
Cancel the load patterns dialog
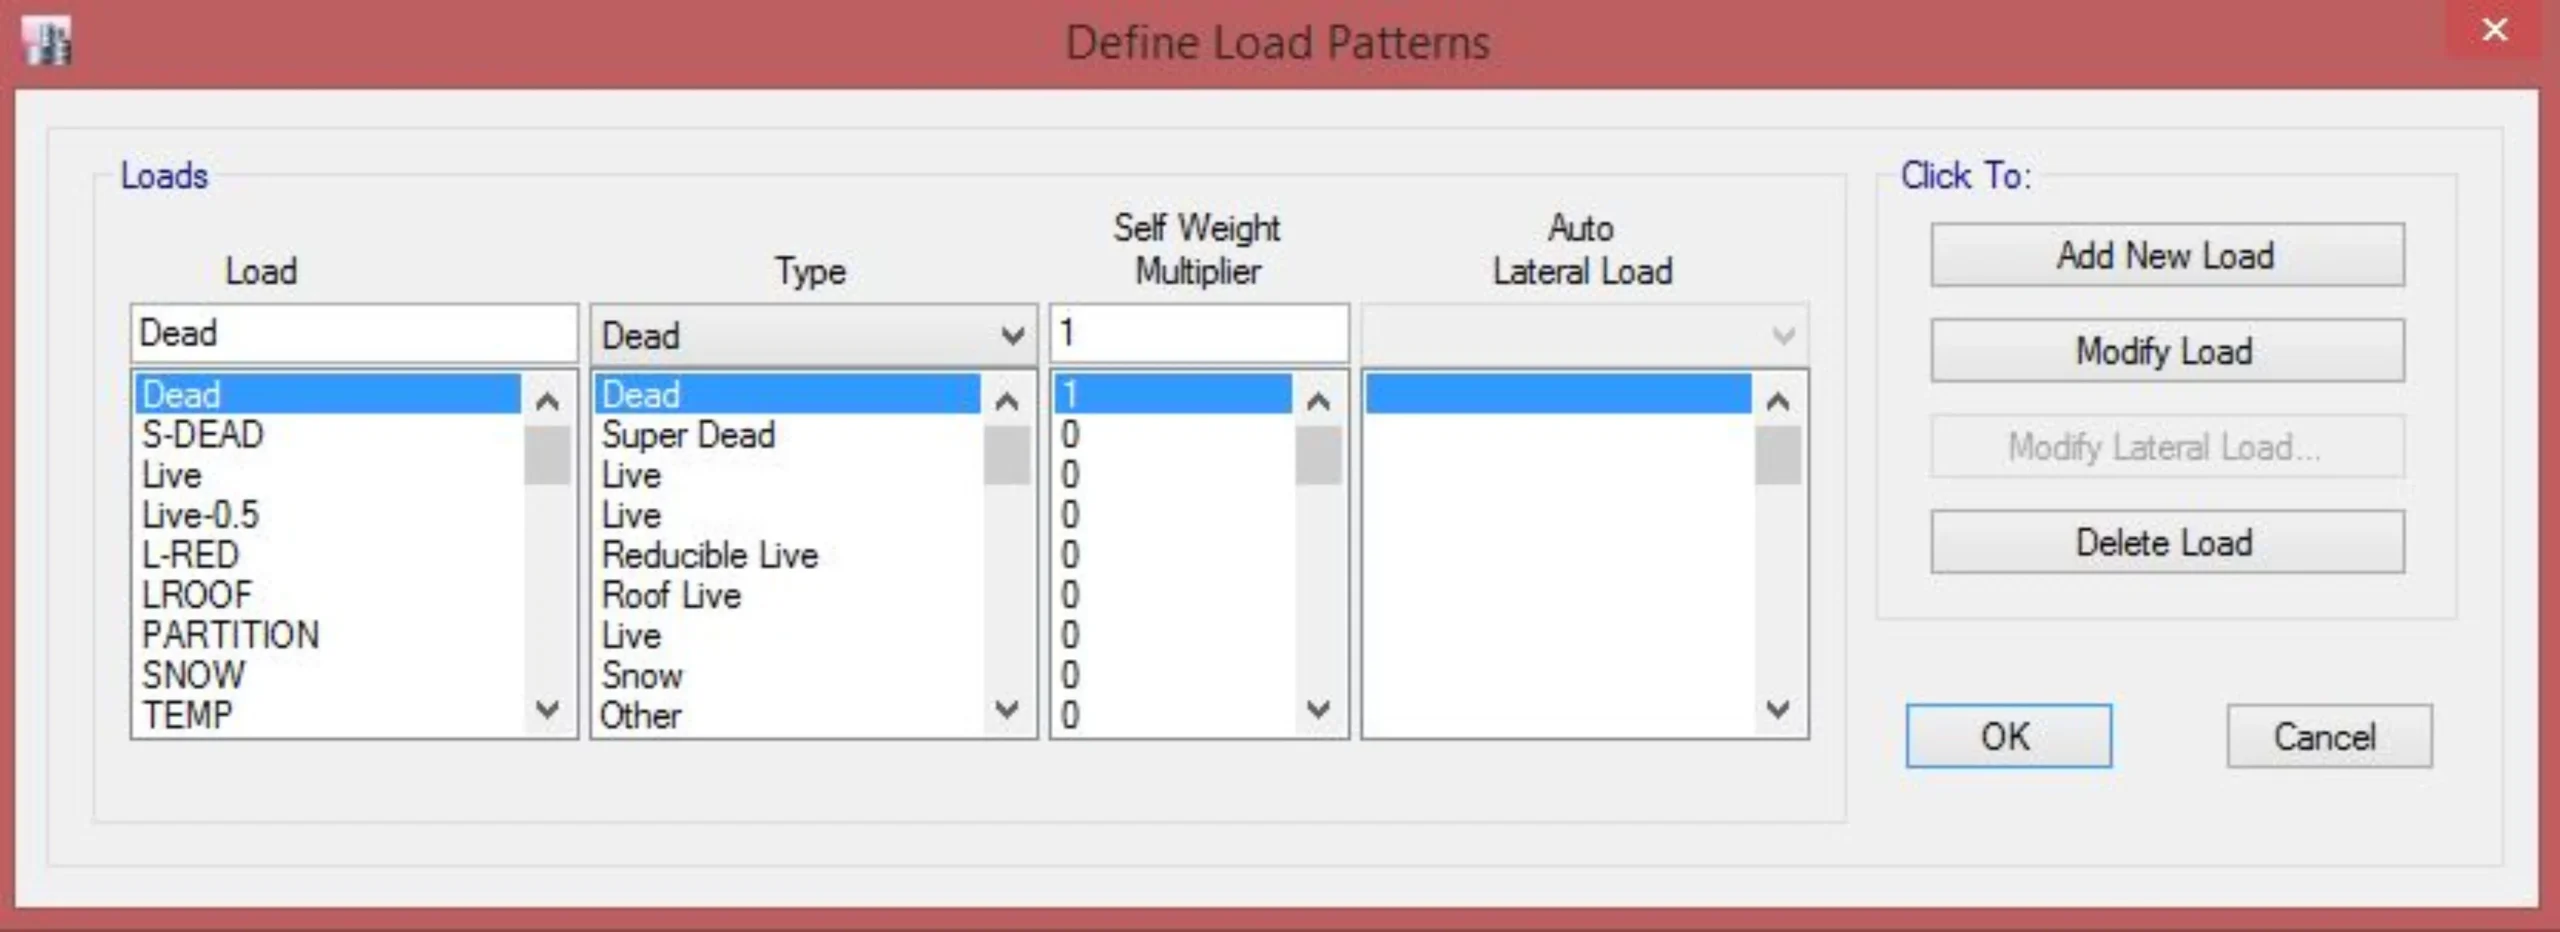point(2327,736)
